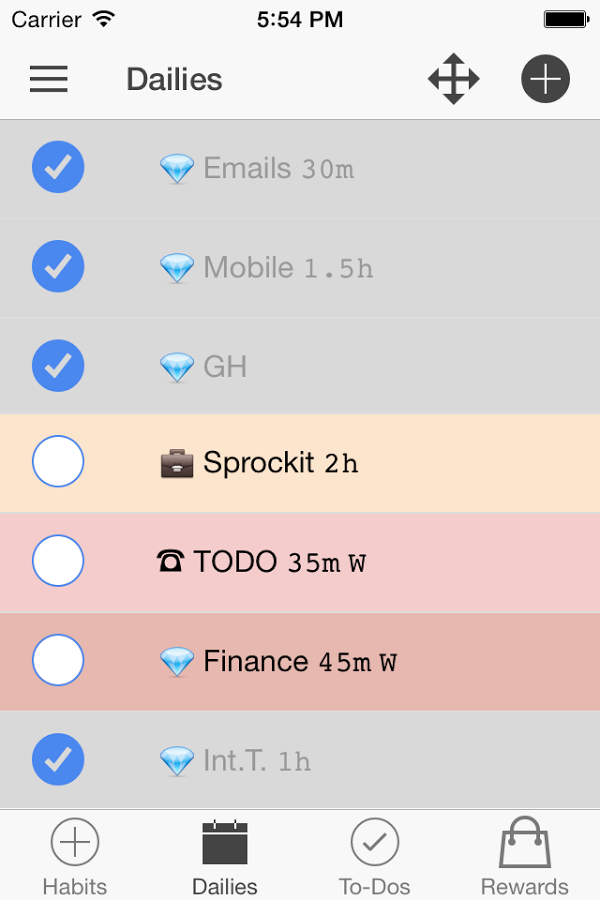Tap the briefcase icon beside Sprockit
The width and height of the screenshot is (600, 900).
pyautogui.click(x=177, y=463)
